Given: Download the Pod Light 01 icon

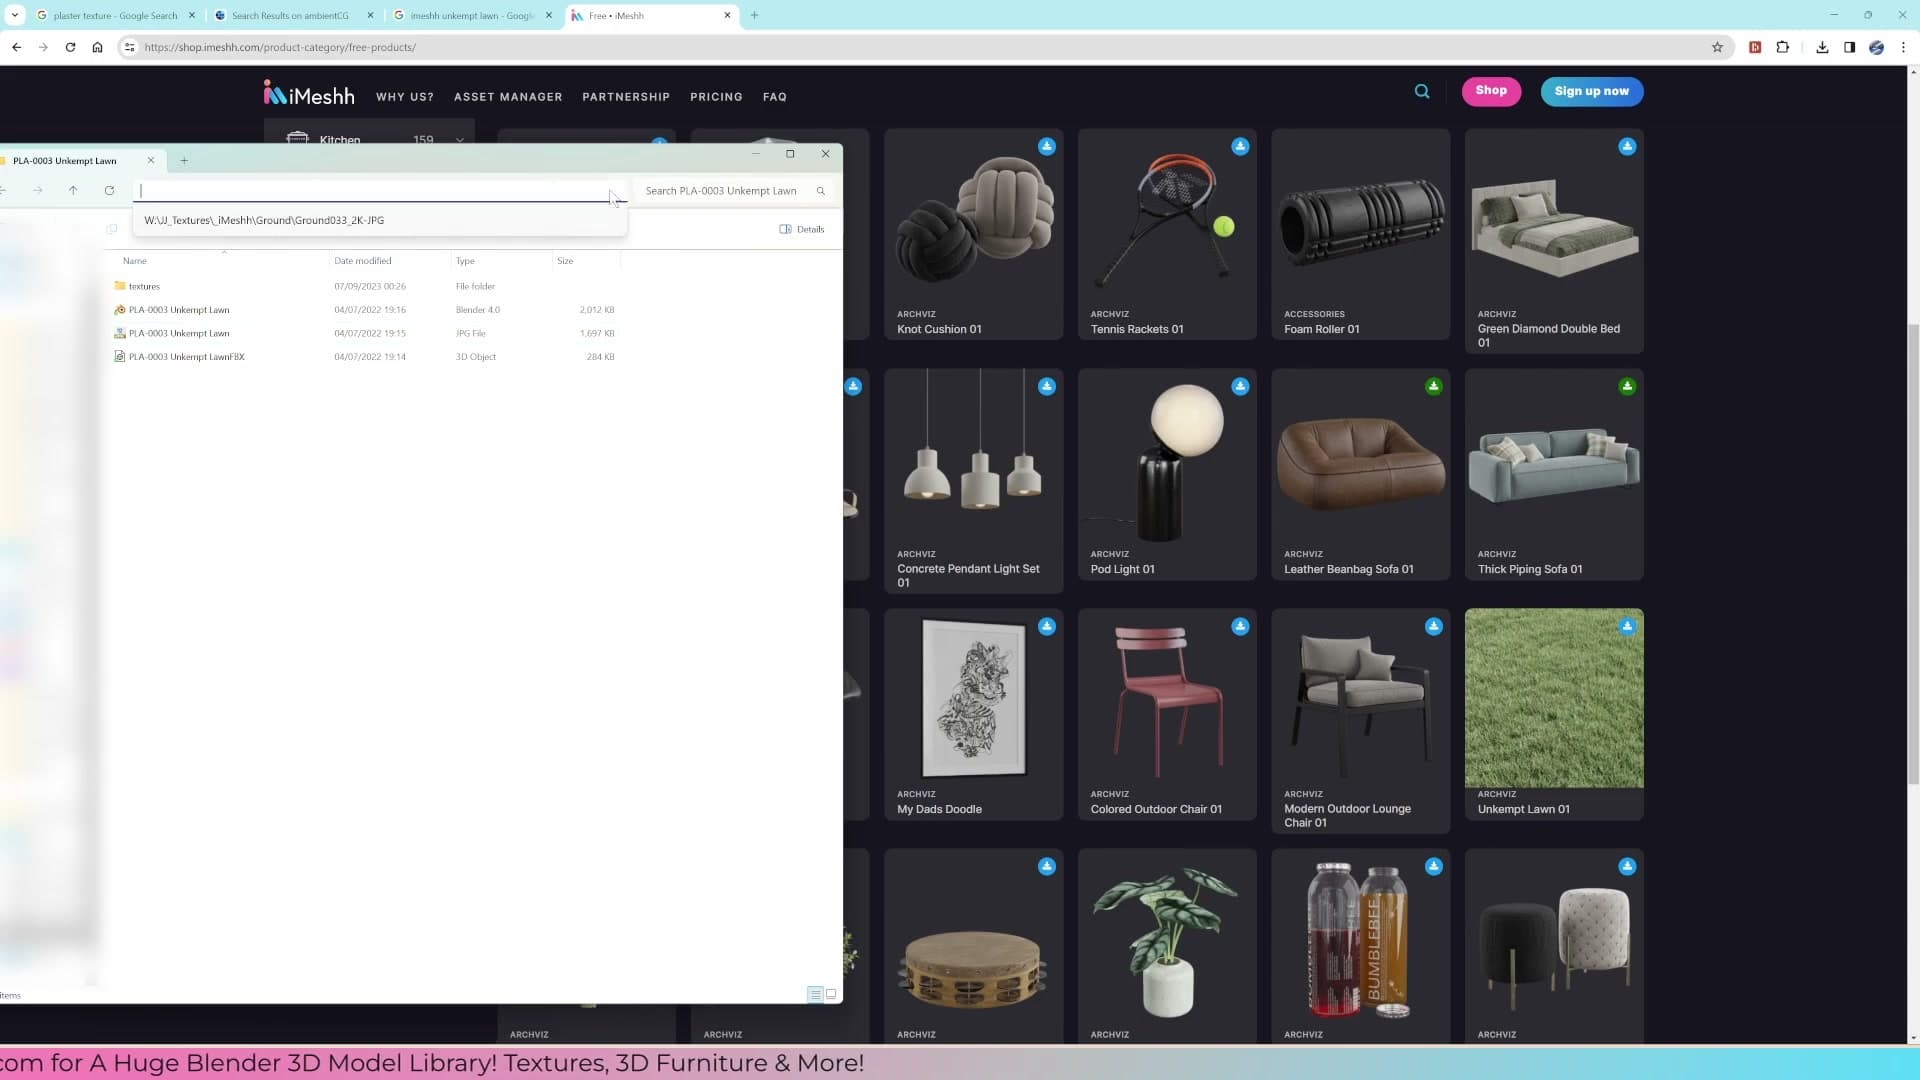Looking at the screenshot, I should click(1240, 386).
